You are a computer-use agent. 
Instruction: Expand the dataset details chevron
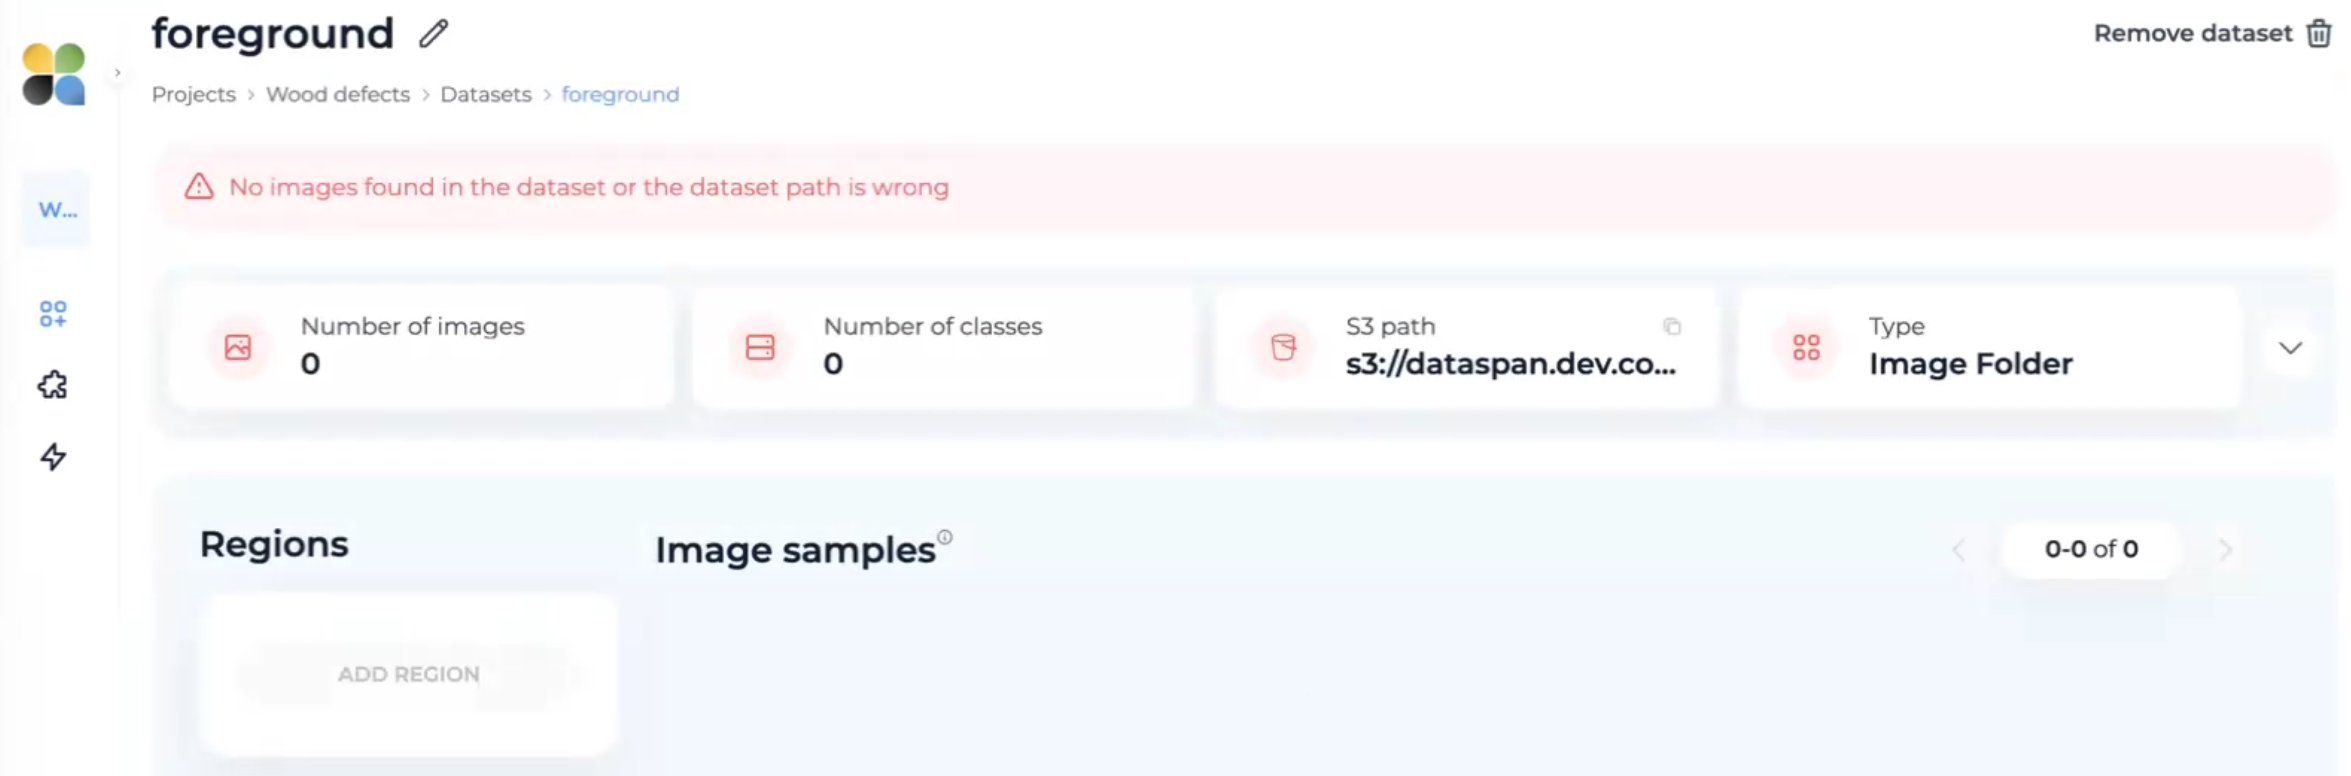point(2290,348)
